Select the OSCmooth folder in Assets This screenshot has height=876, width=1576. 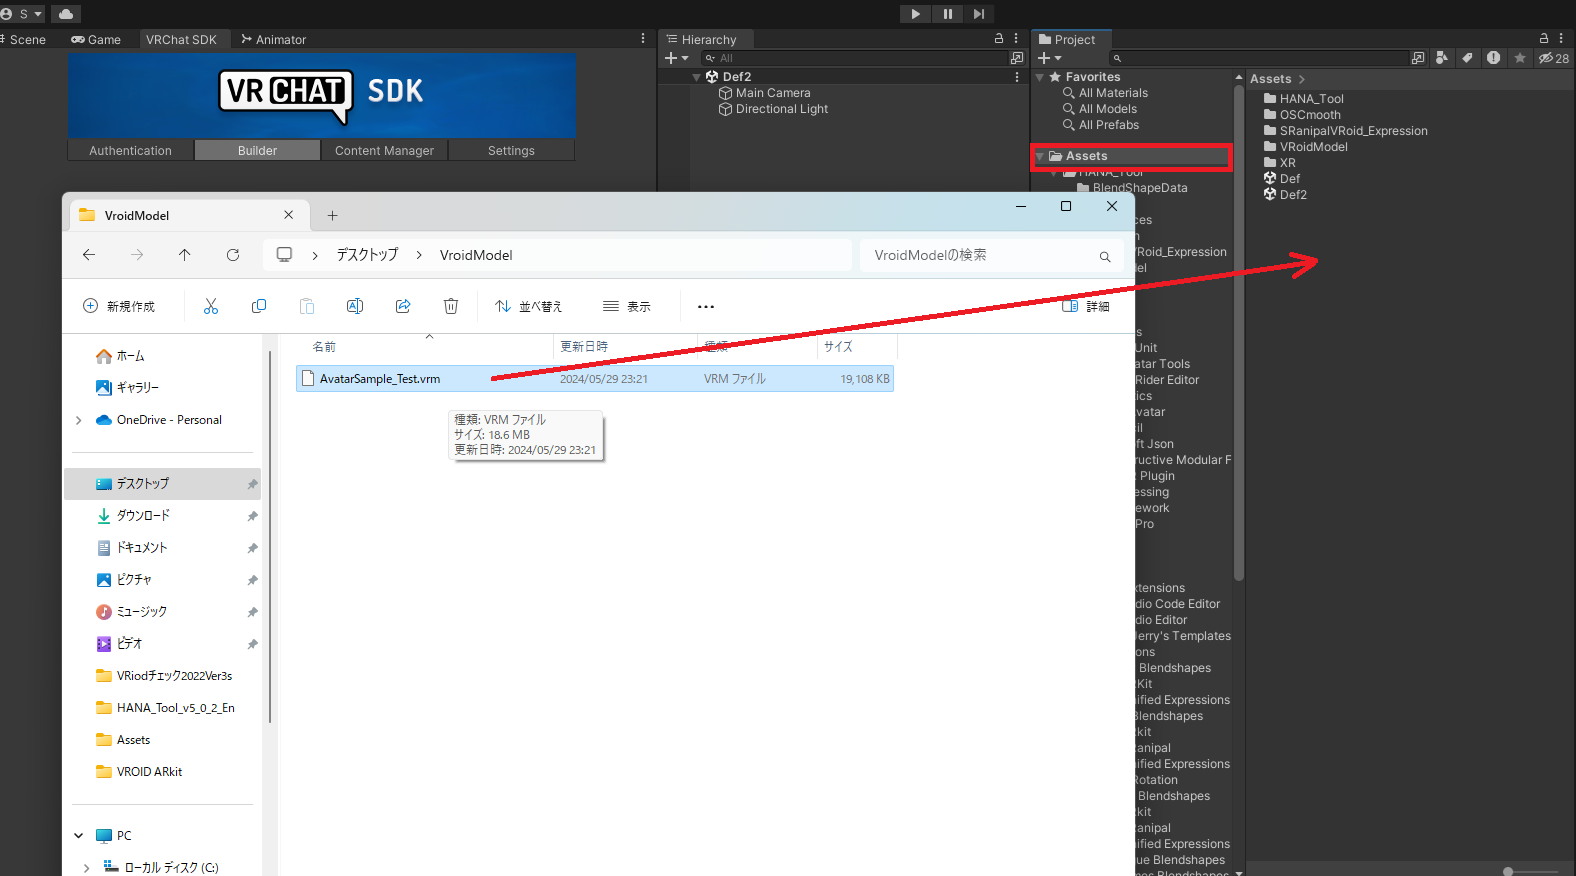click(x=1302, y=115)
